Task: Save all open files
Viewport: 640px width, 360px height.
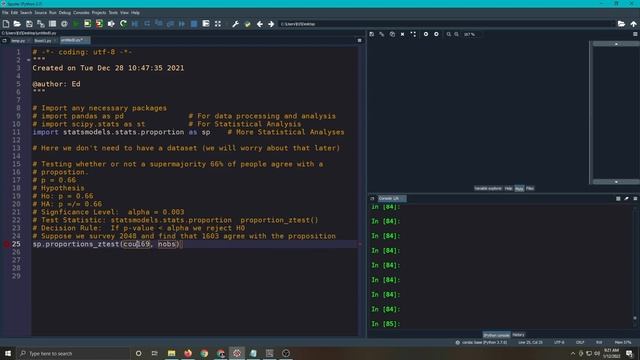Action: pos(41,24)
